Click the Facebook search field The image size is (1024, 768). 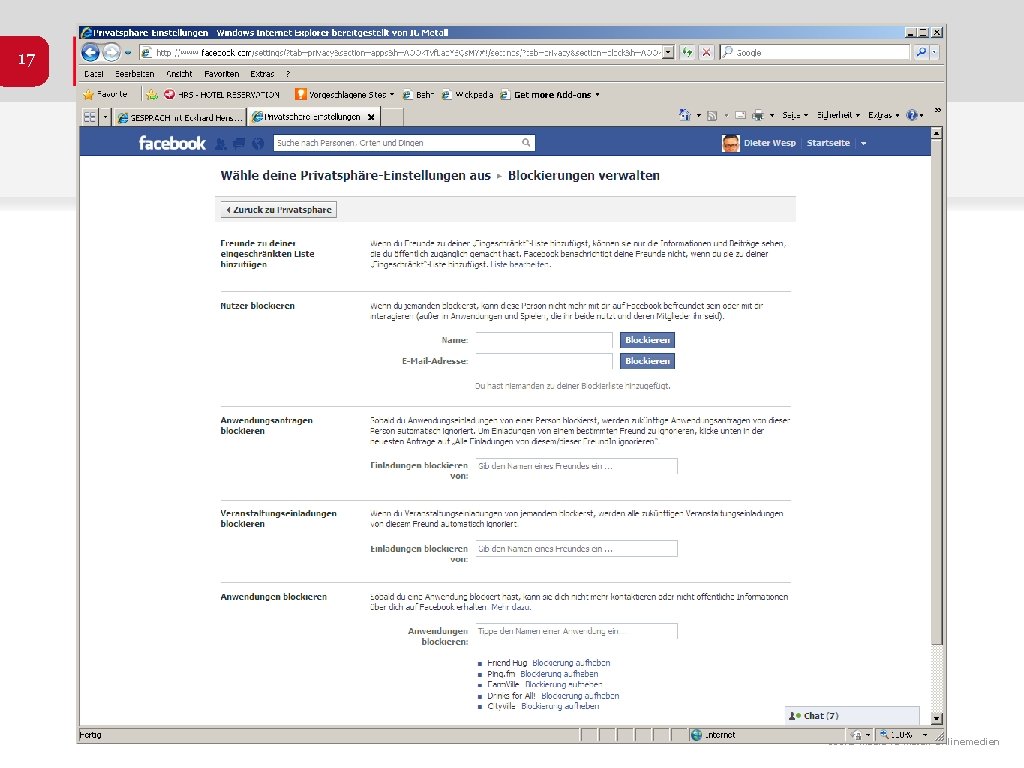[x=397, y=143]
